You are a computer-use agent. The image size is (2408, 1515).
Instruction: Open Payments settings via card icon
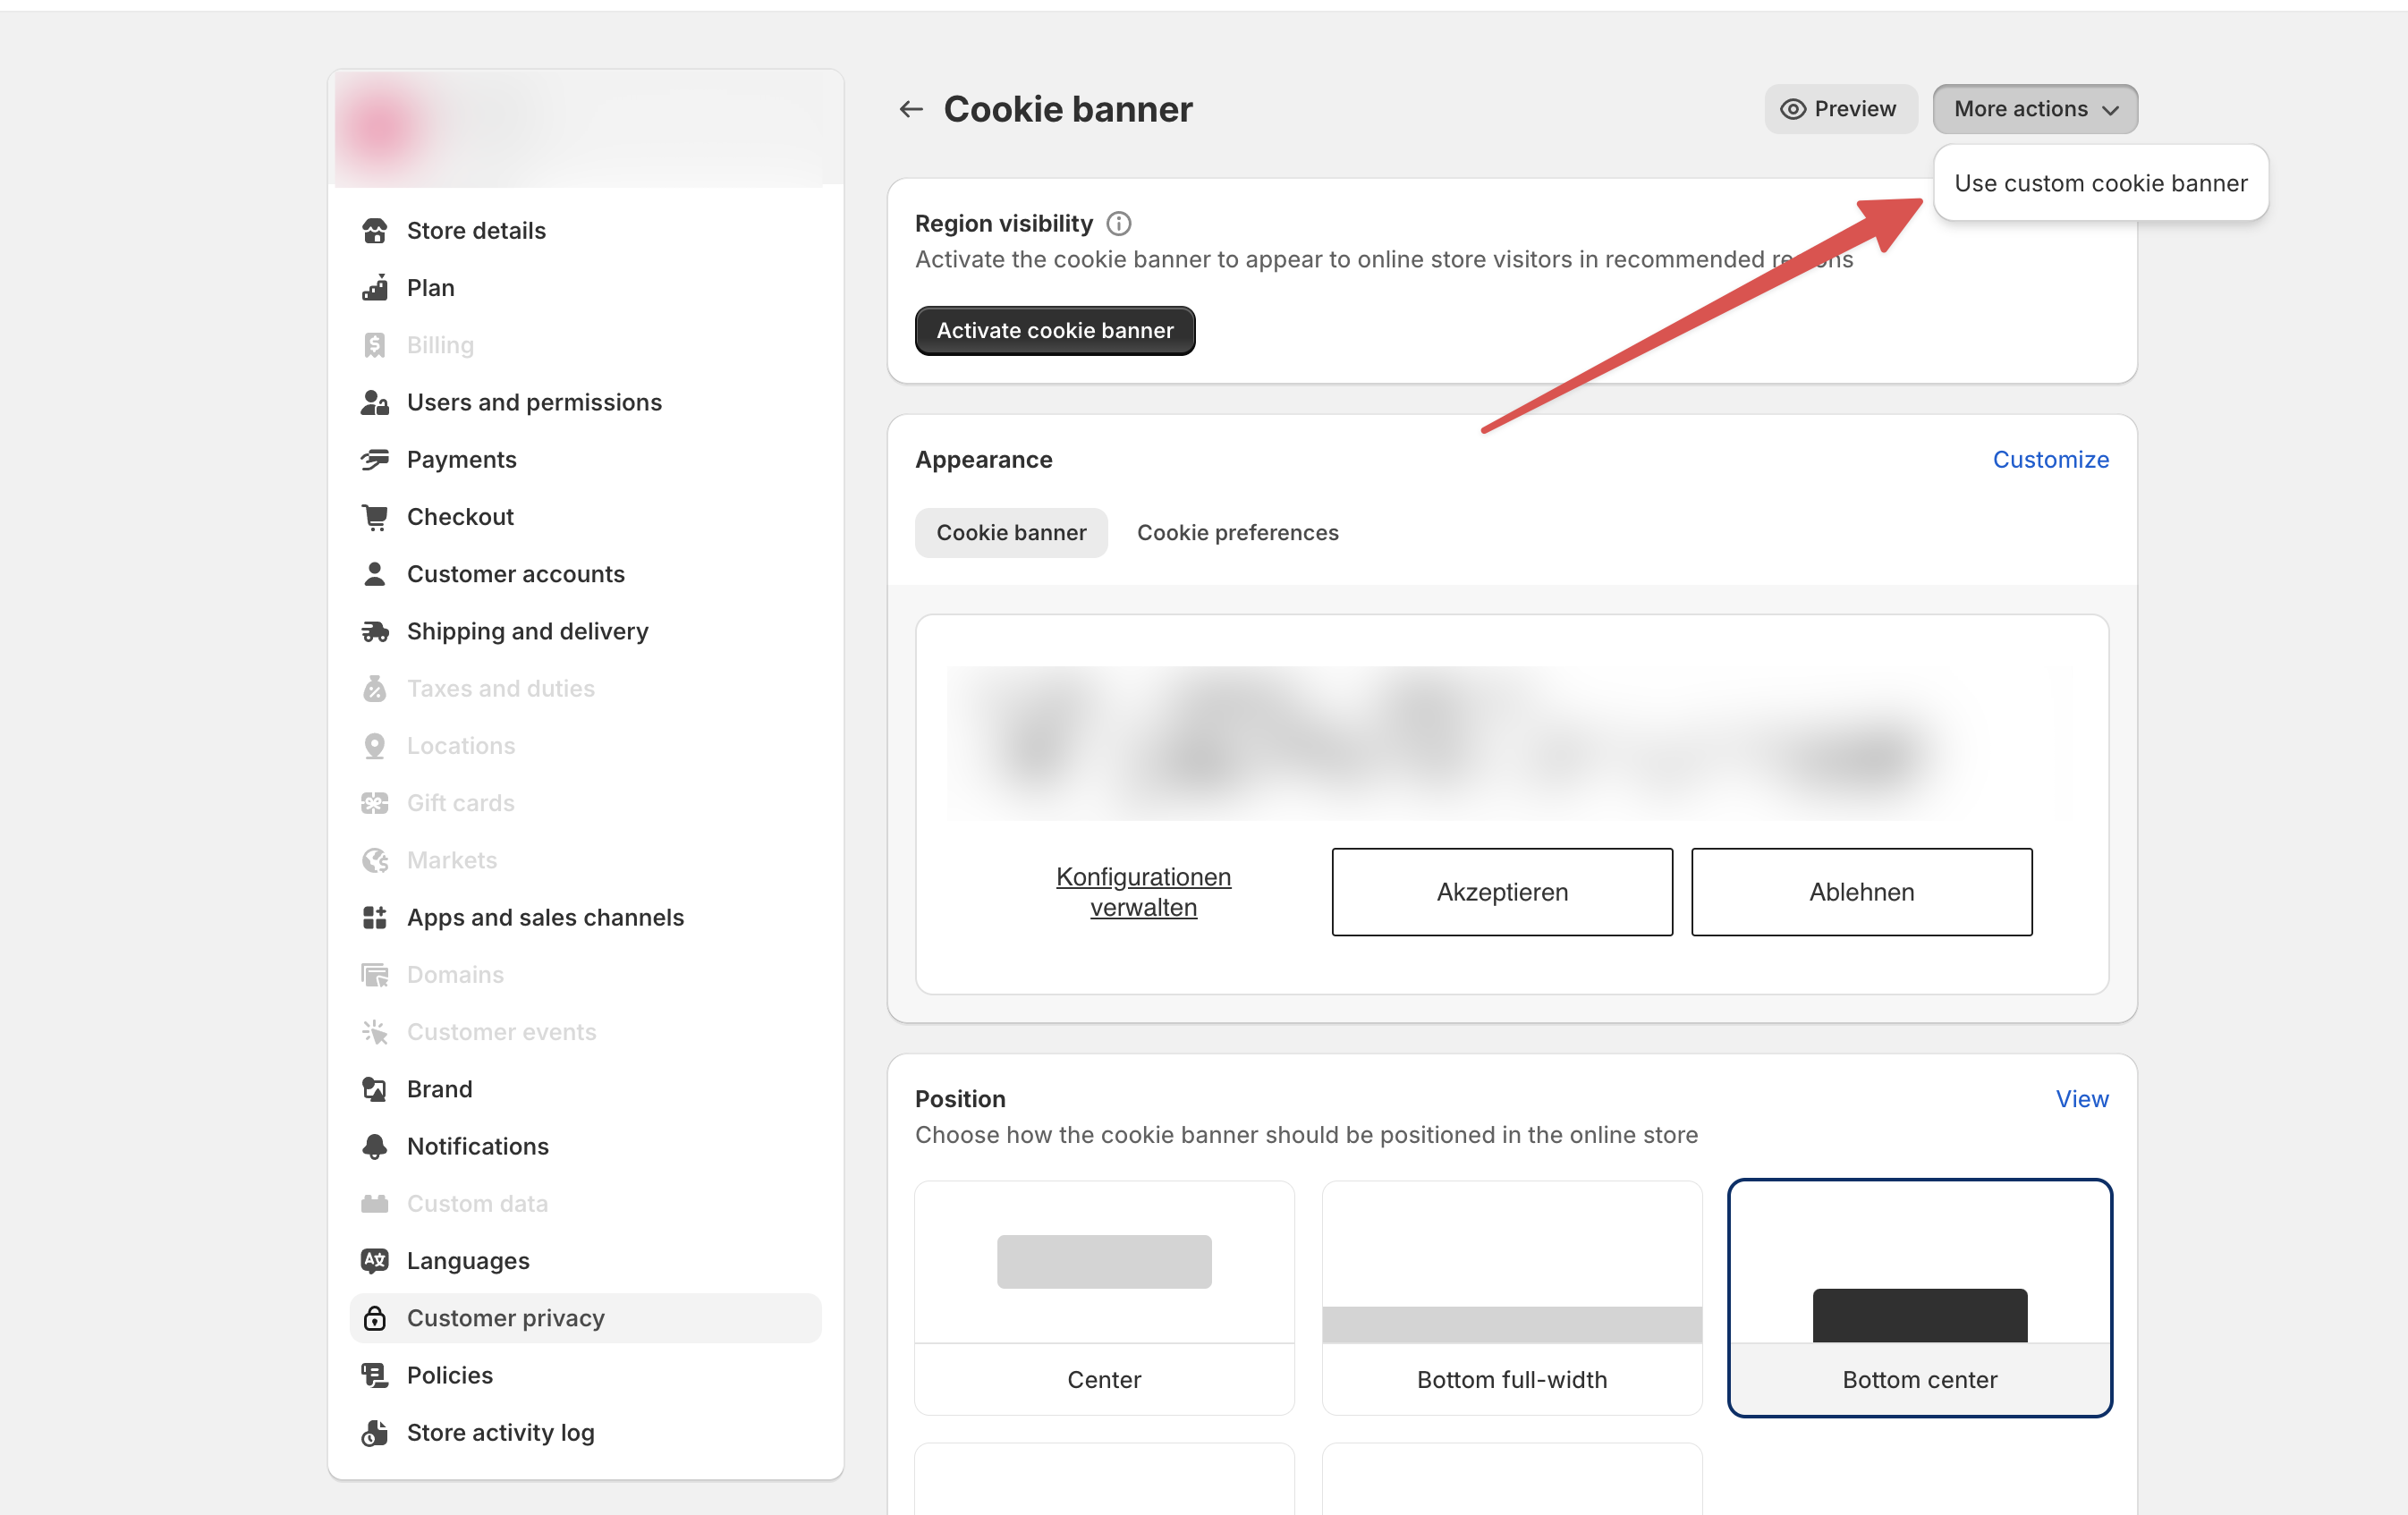point(375,459)
